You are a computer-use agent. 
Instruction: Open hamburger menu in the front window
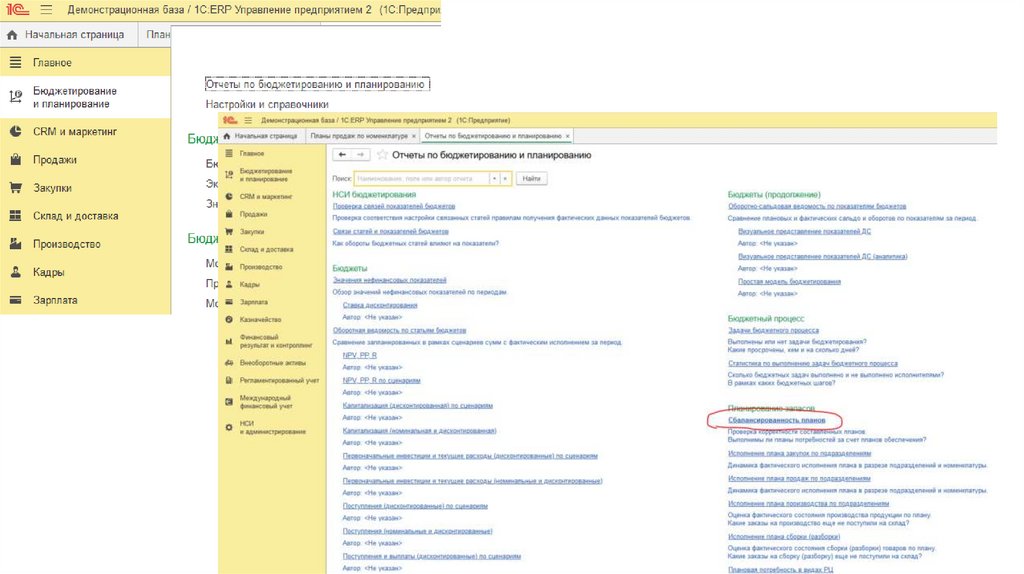click(x=248, y=120)
